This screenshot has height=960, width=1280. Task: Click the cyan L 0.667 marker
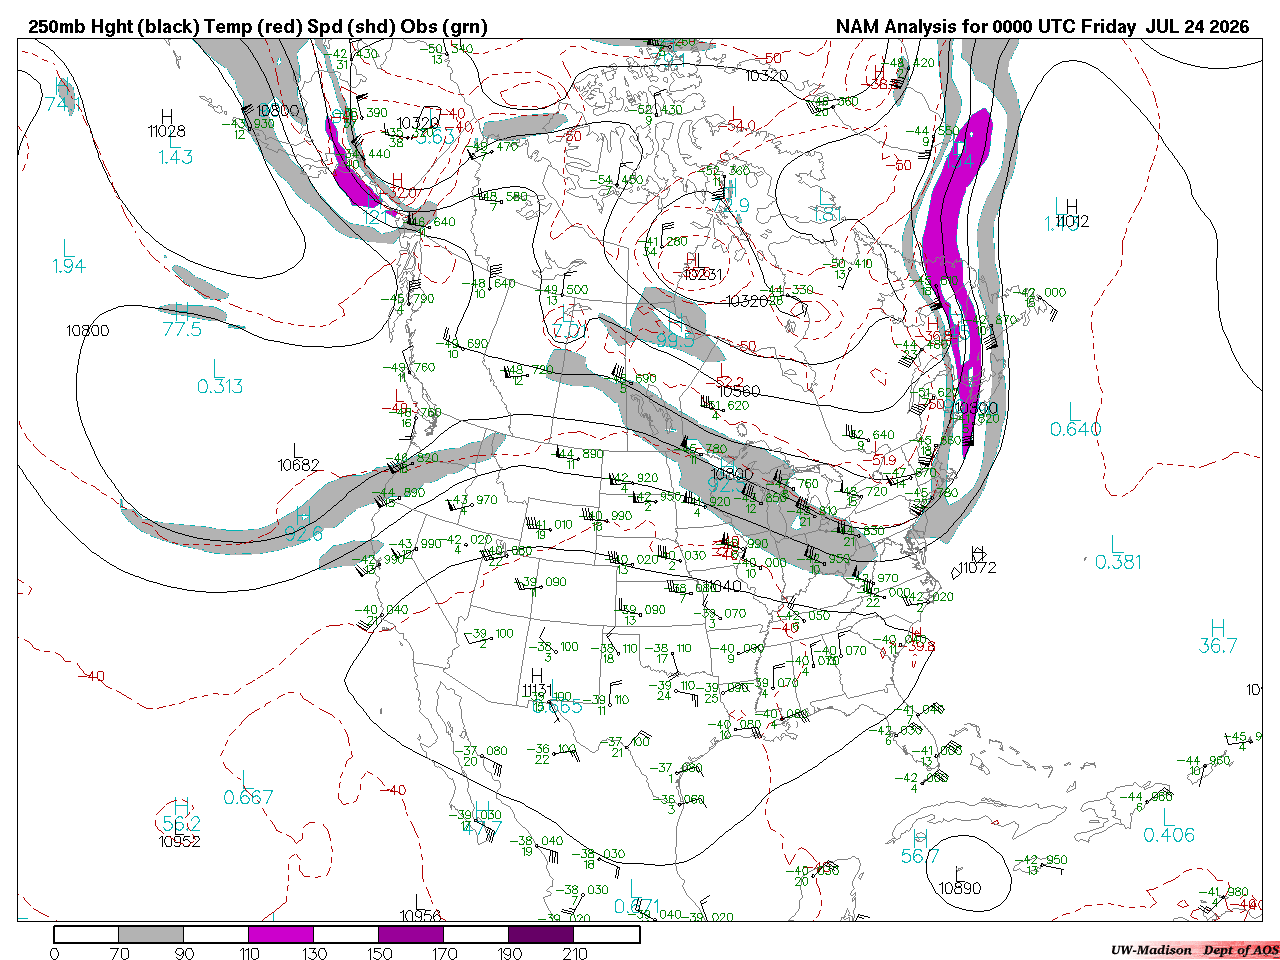click(x=248, y=789)
